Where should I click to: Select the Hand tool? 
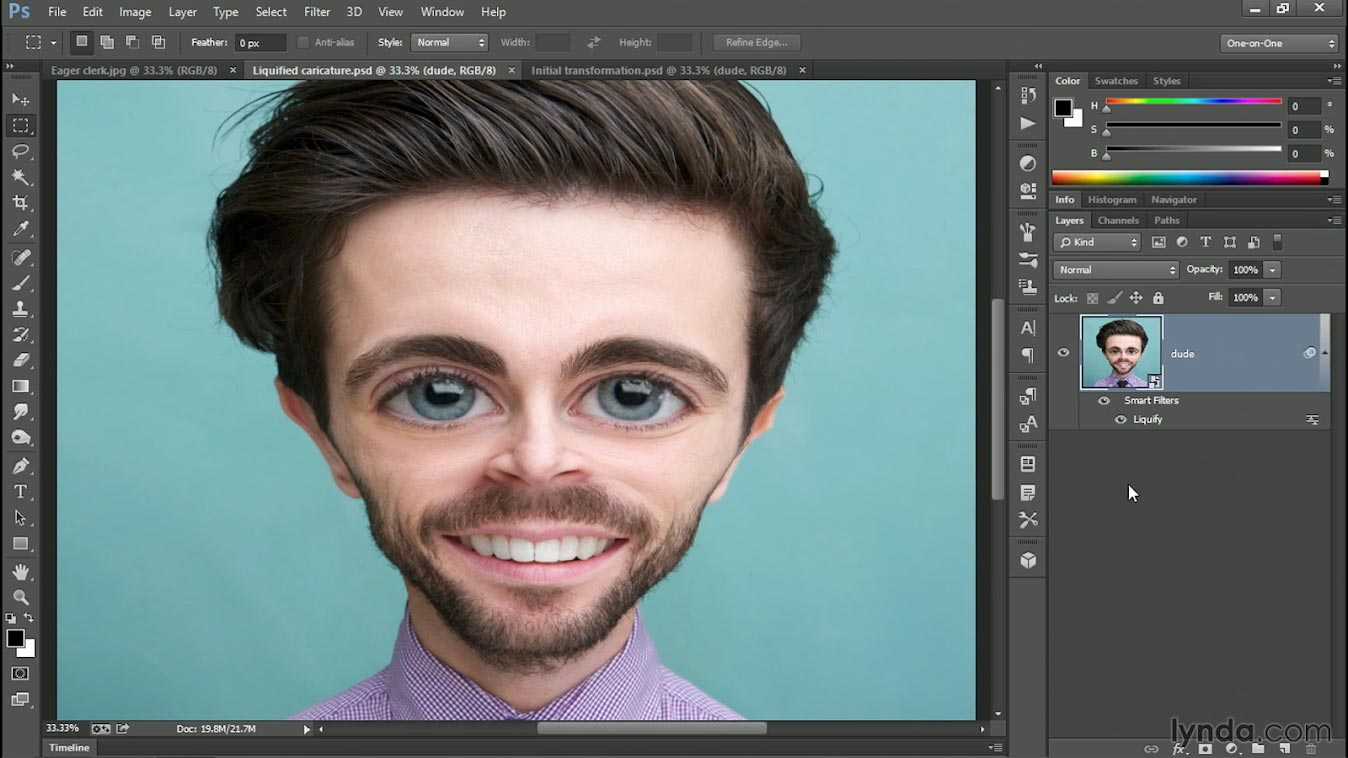click(21, 572)
